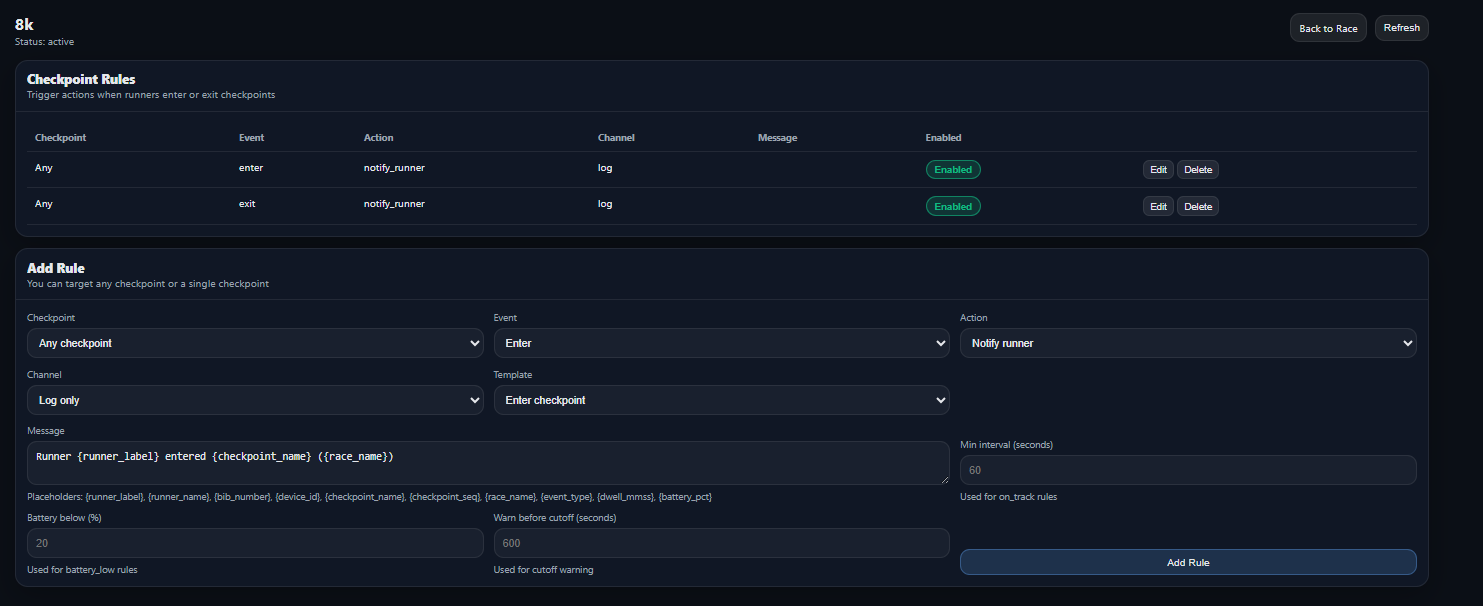Toggle the Enabled badge on exit rule
This screenshot has width=1483, height=606.
click(952, 207)
